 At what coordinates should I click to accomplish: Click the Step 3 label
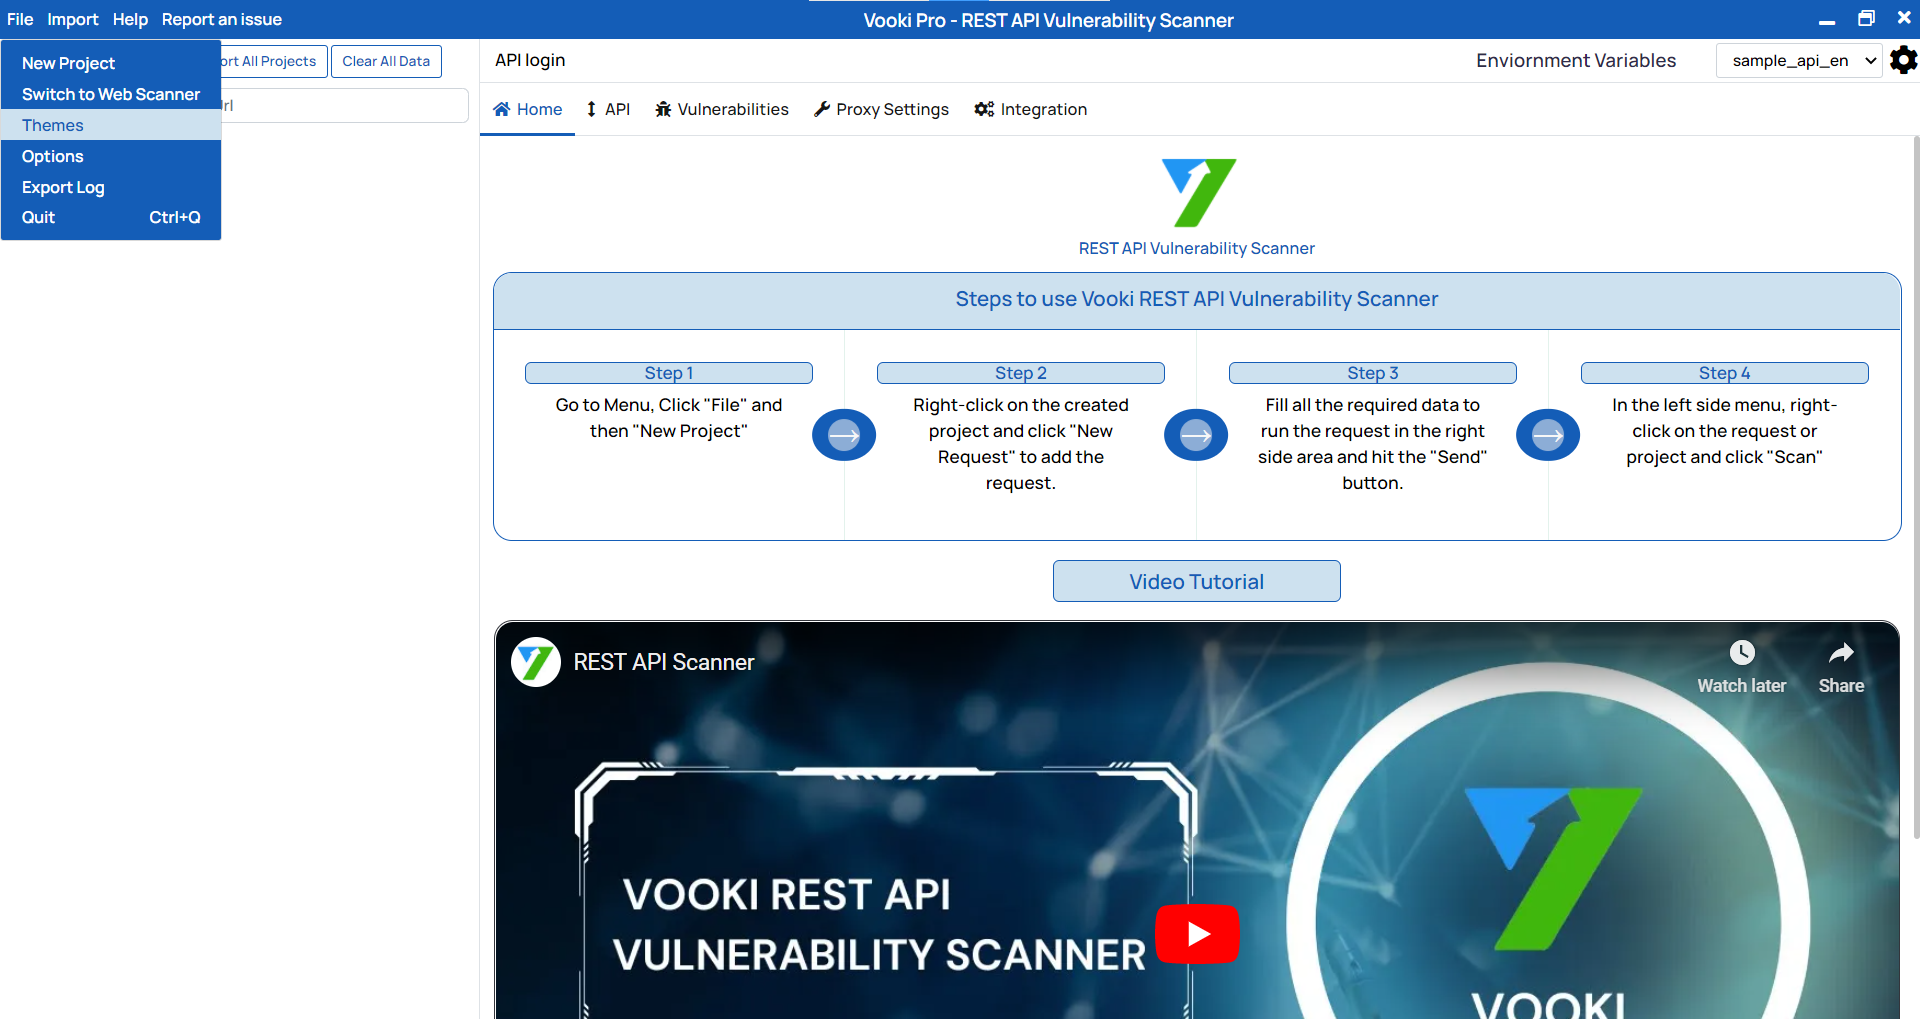[x=1373, y=373]
